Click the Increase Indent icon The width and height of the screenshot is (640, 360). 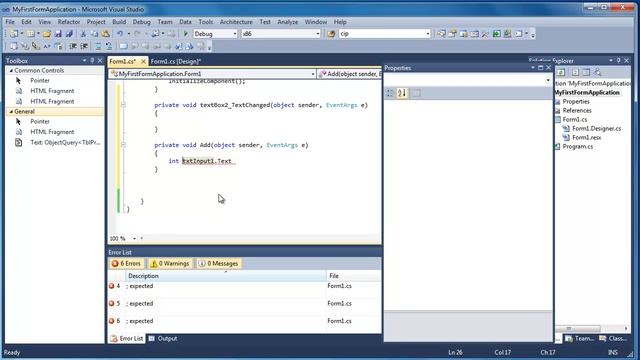84,47
